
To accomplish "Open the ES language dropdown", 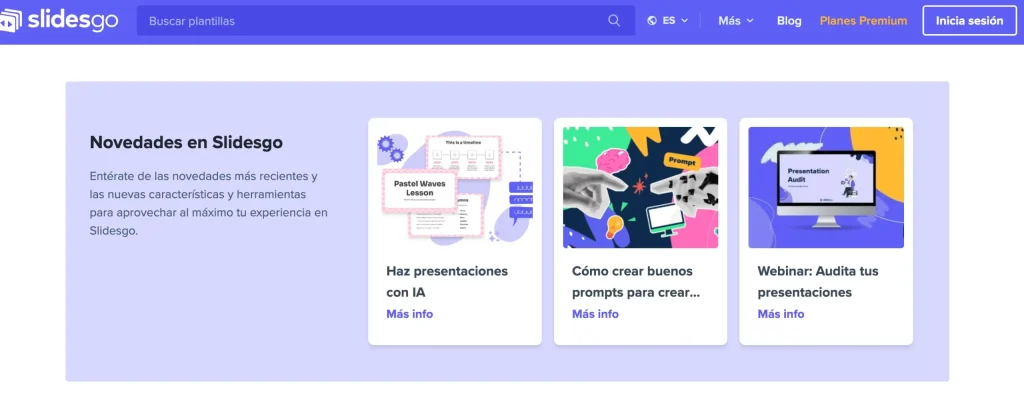I will [x=668, y=21].
